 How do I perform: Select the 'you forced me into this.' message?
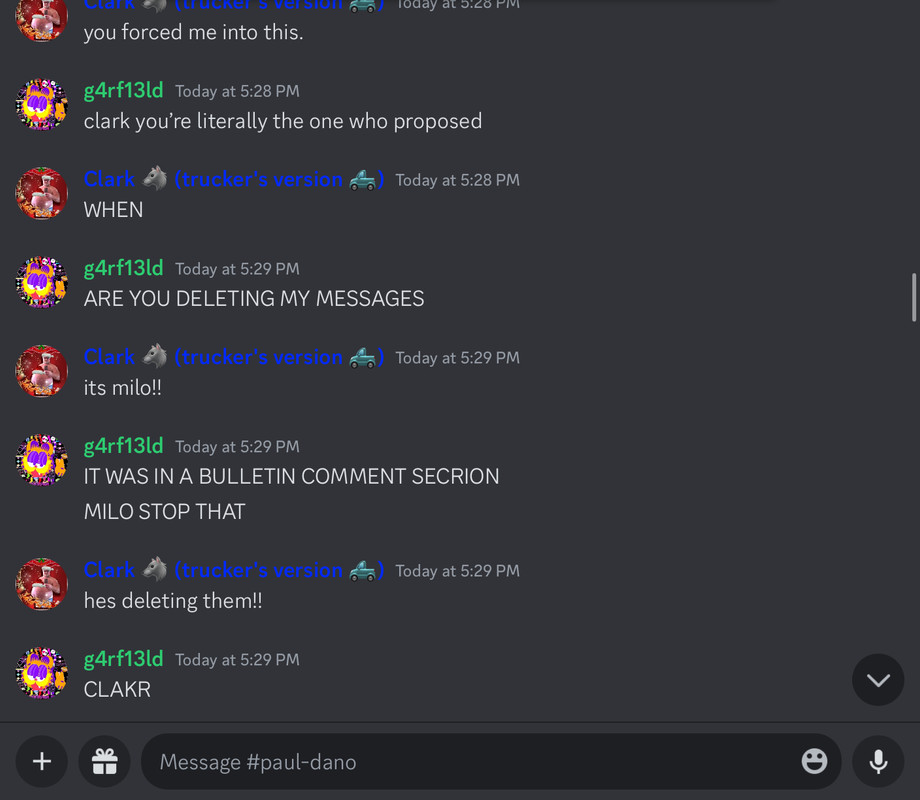coord(194,32)
